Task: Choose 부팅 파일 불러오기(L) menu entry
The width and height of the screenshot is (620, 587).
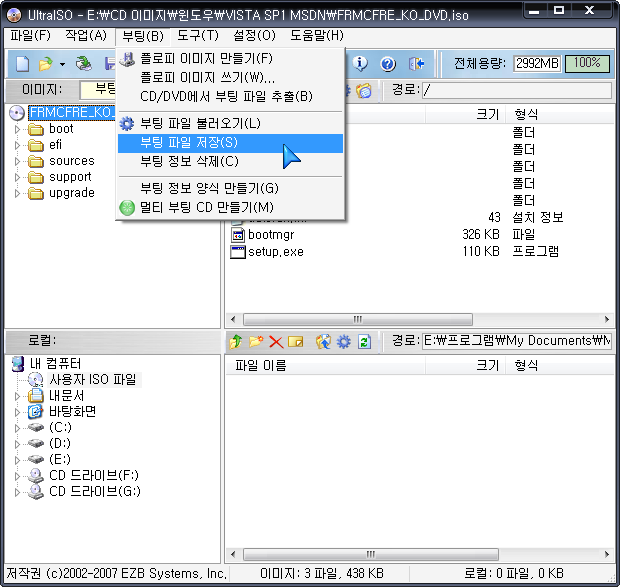Action: pyautogui.click(x=231, y=124)
